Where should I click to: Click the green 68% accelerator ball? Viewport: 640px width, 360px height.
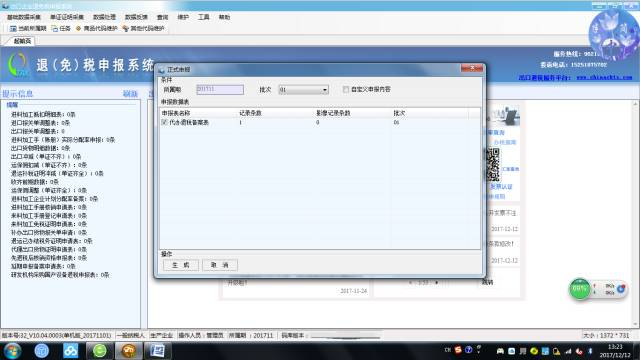point(579,289)
